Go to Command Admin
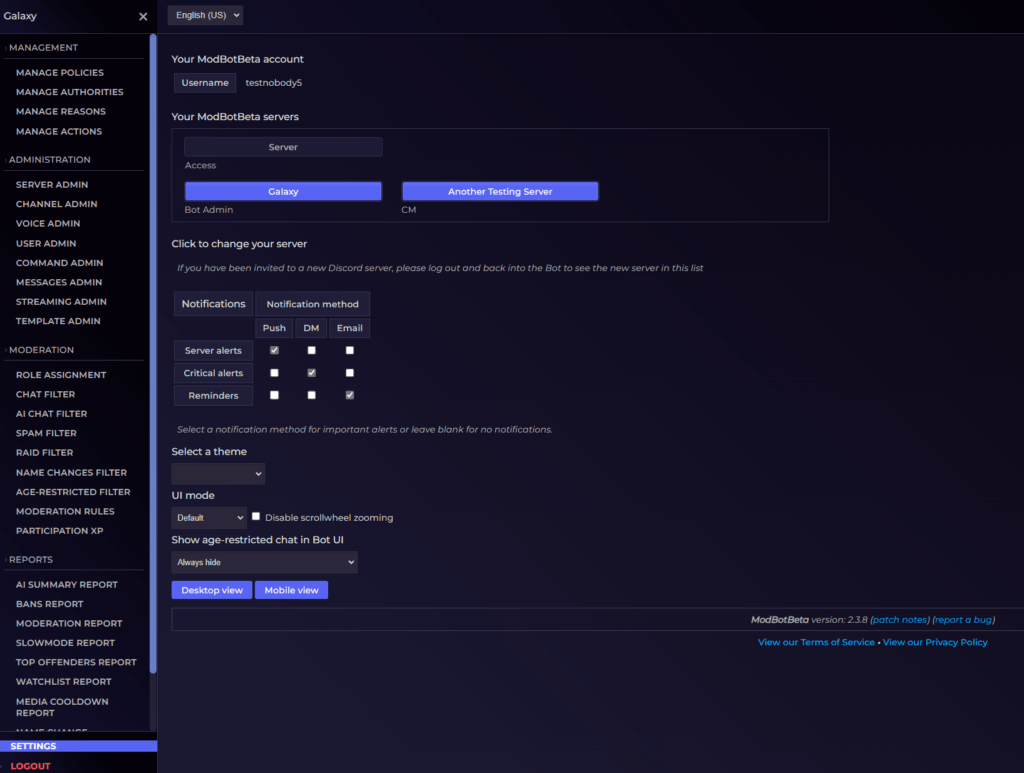The height and width of the screenshot is (773, 1024). click(59, 262)
